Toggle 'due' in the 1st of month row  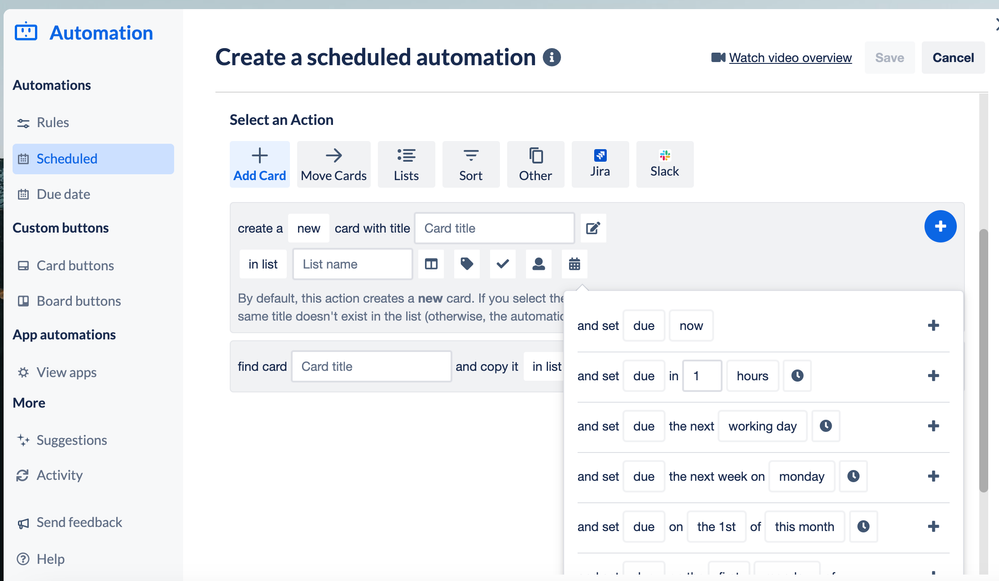click(643, 527)
